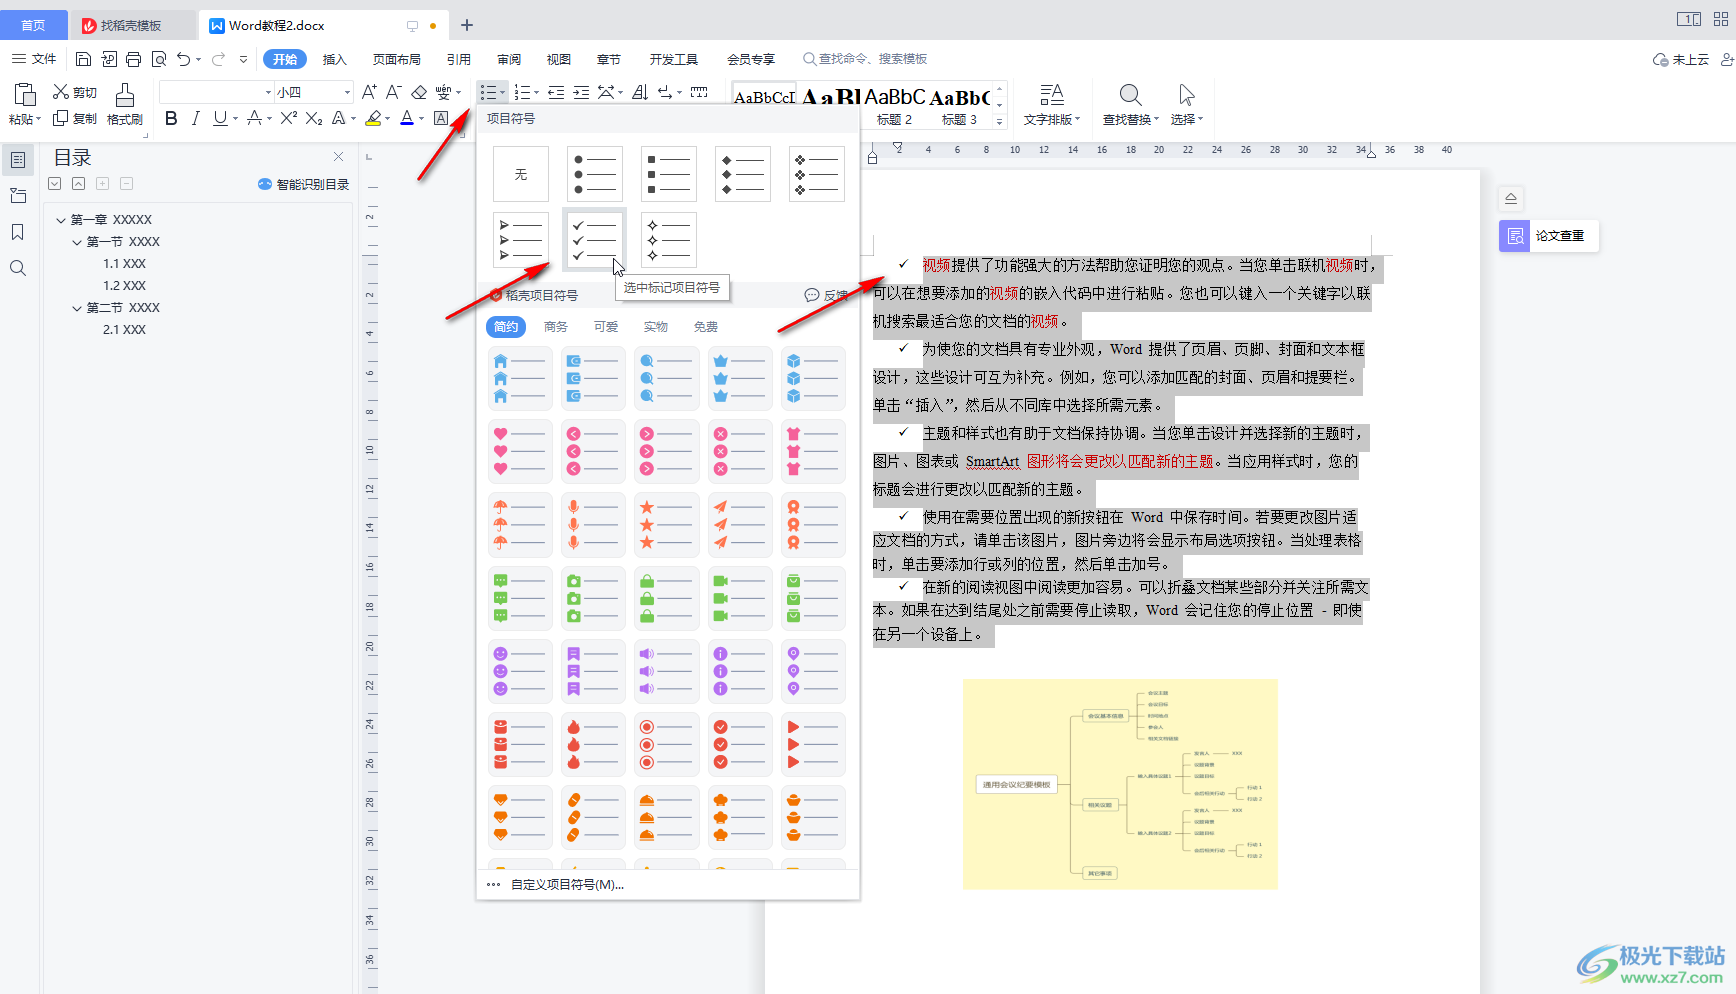Click 自定义项目符号(M)... option

pyautogui.click(x=567, y=885)
